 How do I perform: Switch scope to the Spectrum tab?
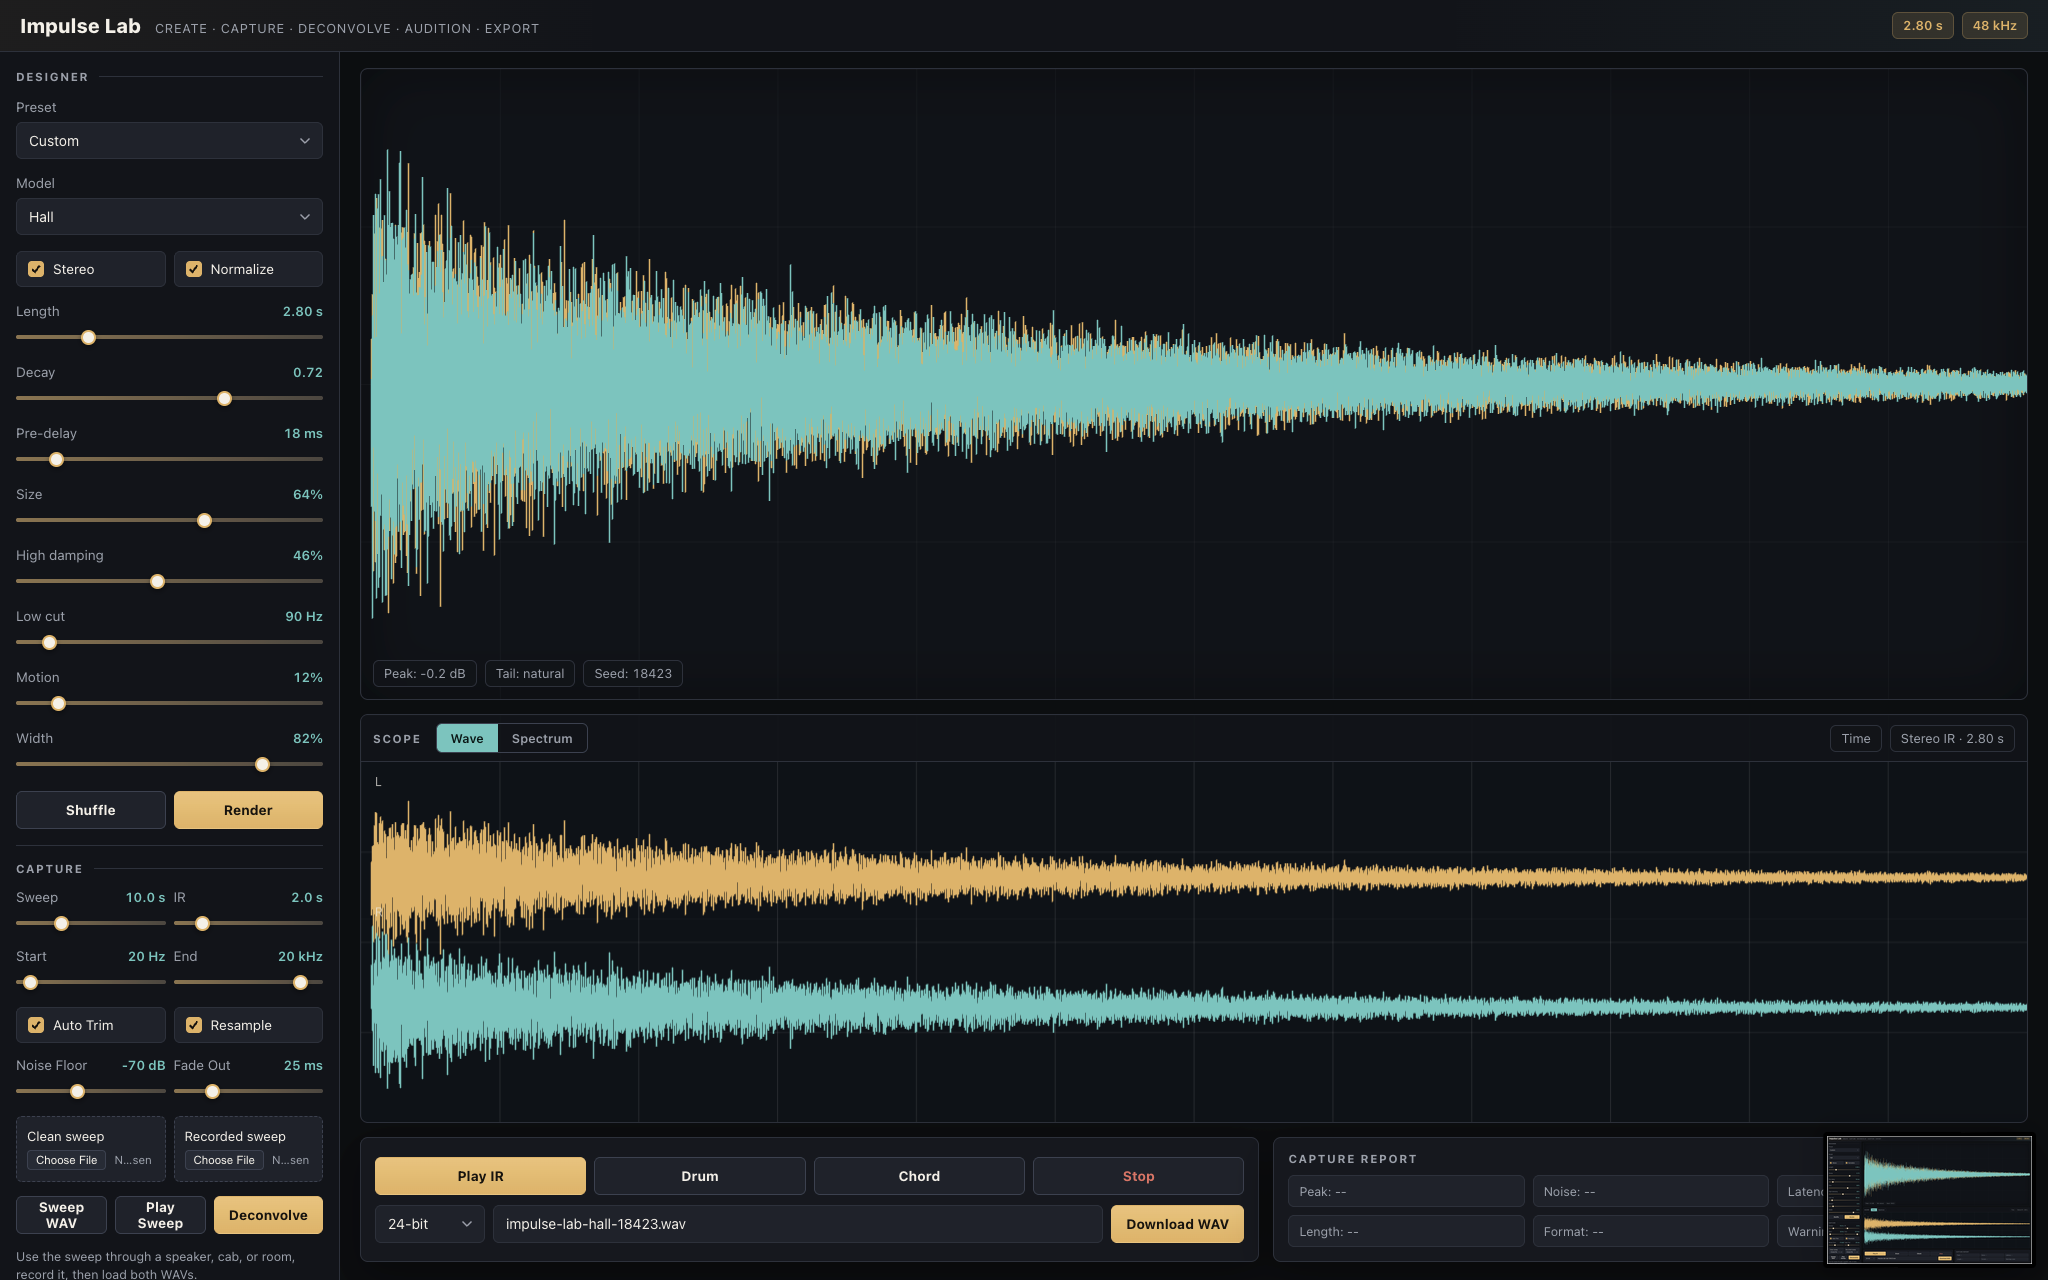(542, 738)
